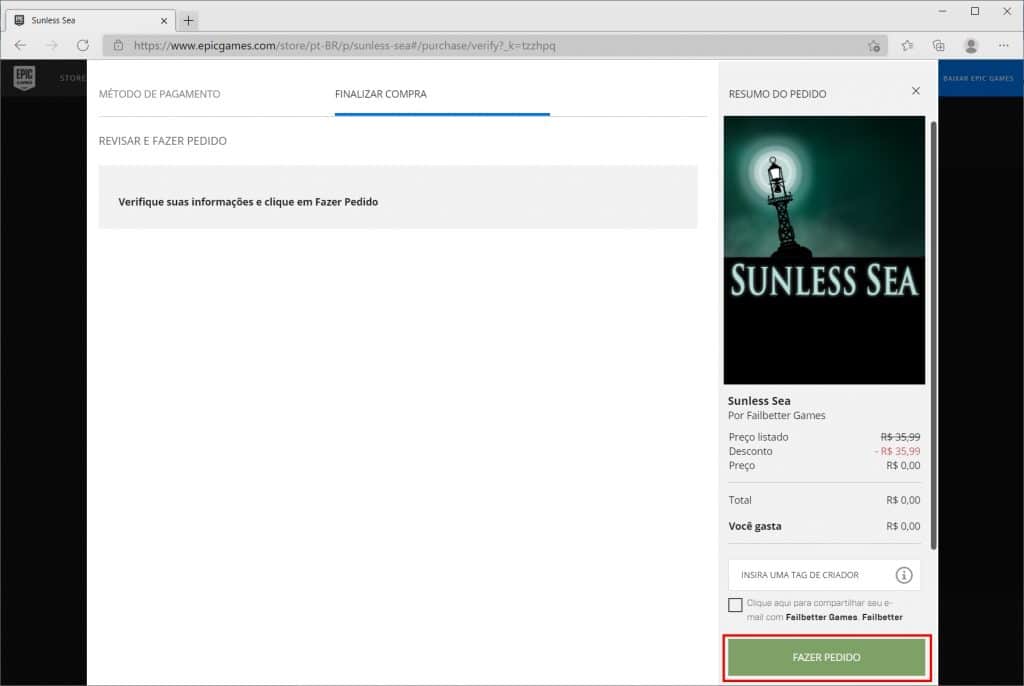1024x686 pixels.
Task: Maximize the browser window
Action: (x=974, y=11)
